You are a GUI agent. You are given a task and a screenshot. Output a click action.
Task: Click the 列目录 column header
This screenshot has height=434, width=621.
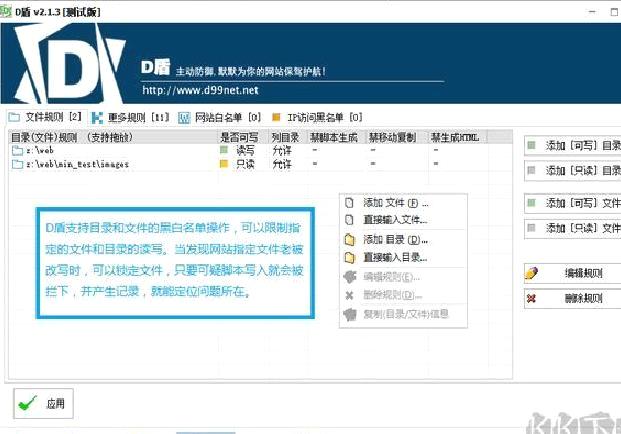pyautogui.click(x=289, y=137)
